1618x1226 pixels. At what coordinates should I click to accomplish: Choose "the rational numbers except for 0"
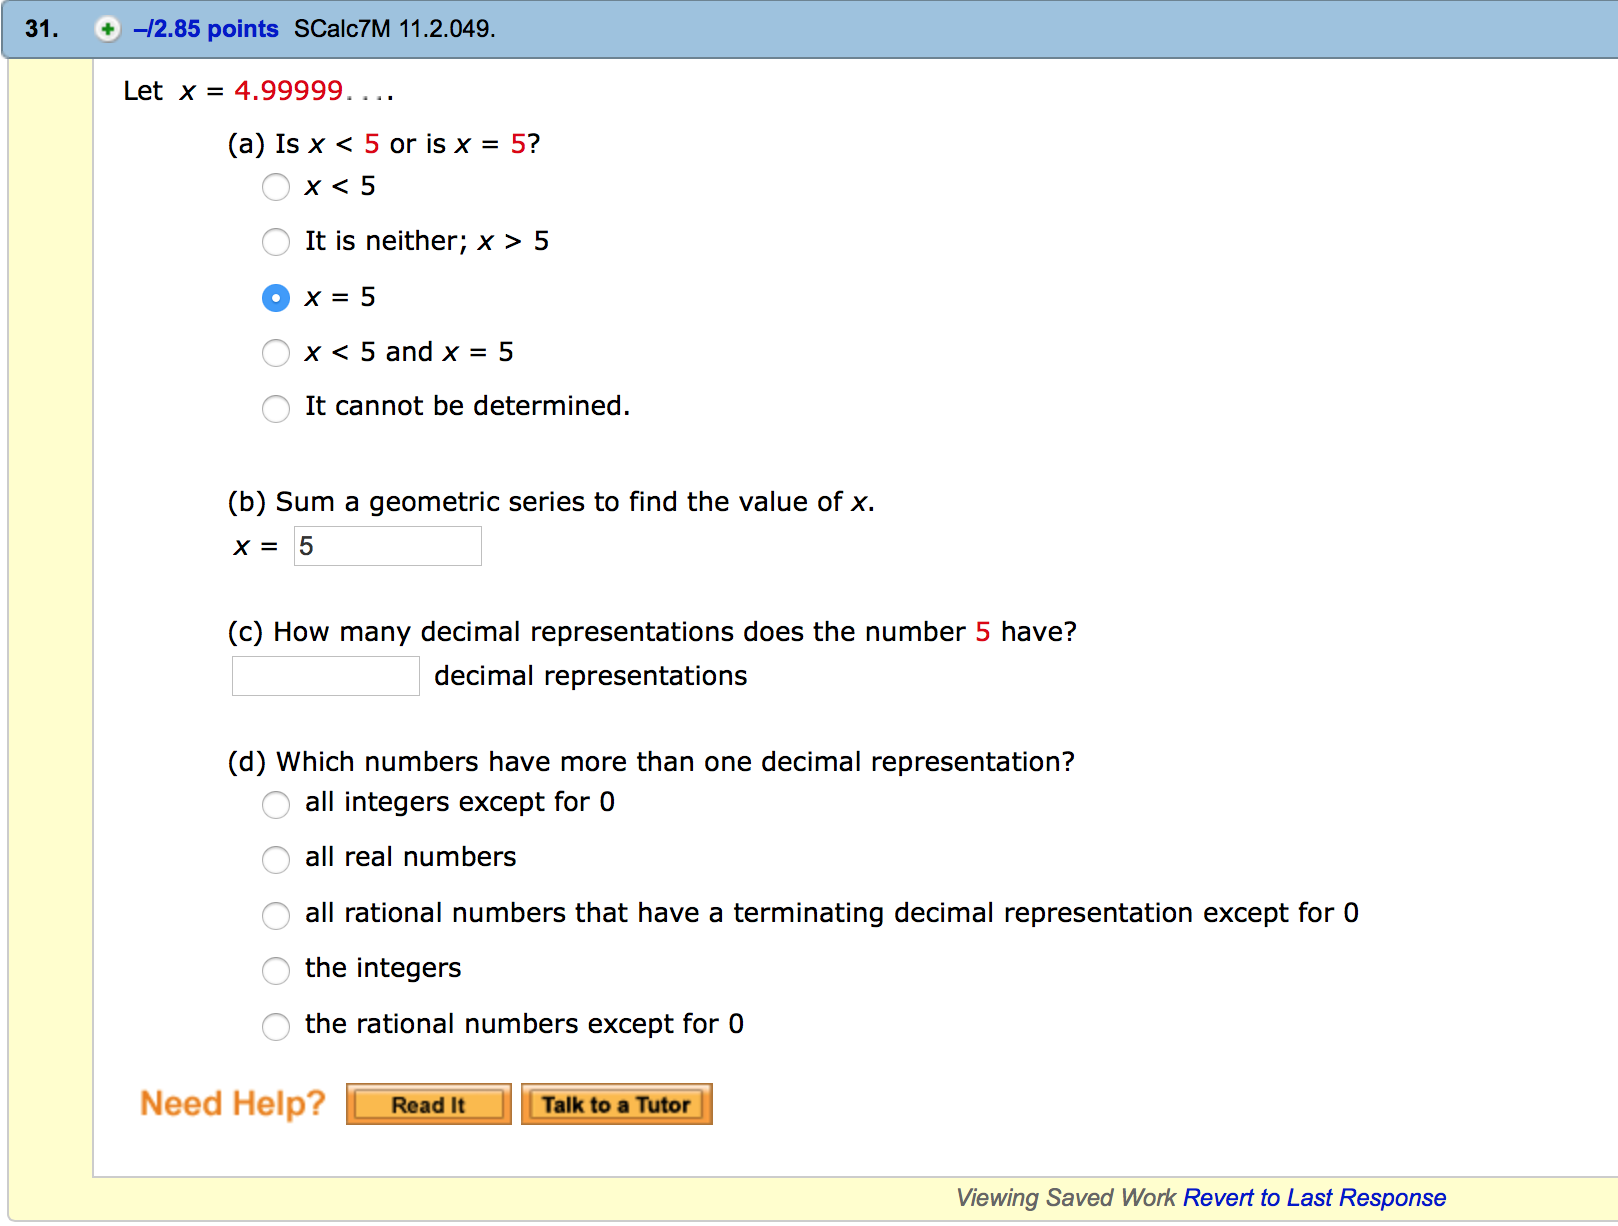coord(275,1027)
